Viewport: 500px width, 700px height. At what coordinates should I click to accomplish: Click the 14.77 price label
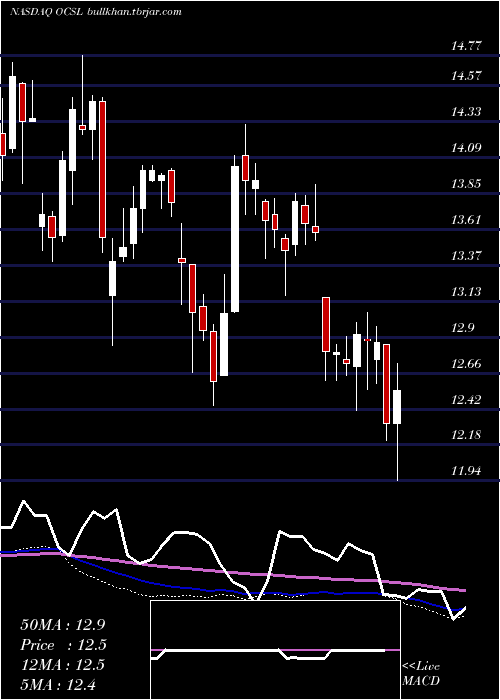(x=466, y=45)
